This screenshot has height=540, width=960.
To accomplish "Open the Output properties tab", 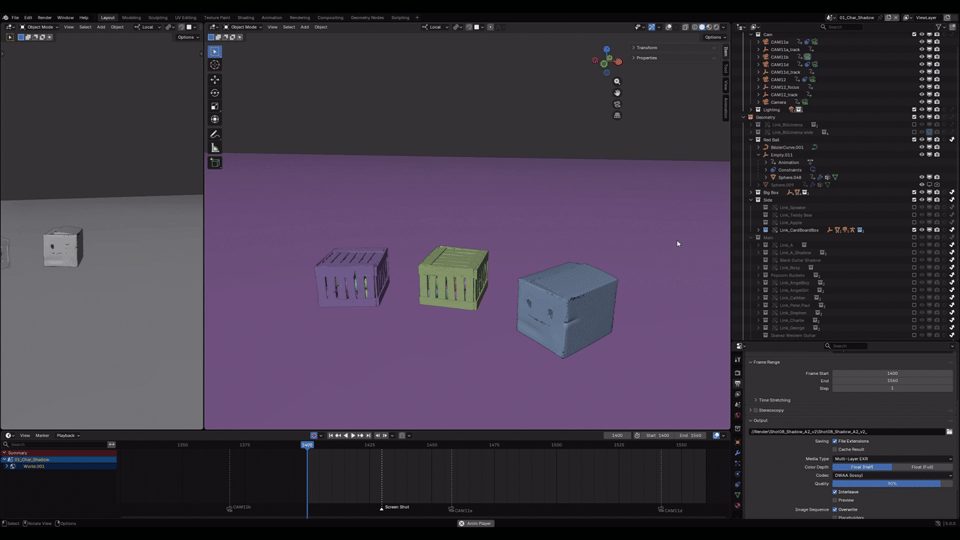I will [738, 383].
